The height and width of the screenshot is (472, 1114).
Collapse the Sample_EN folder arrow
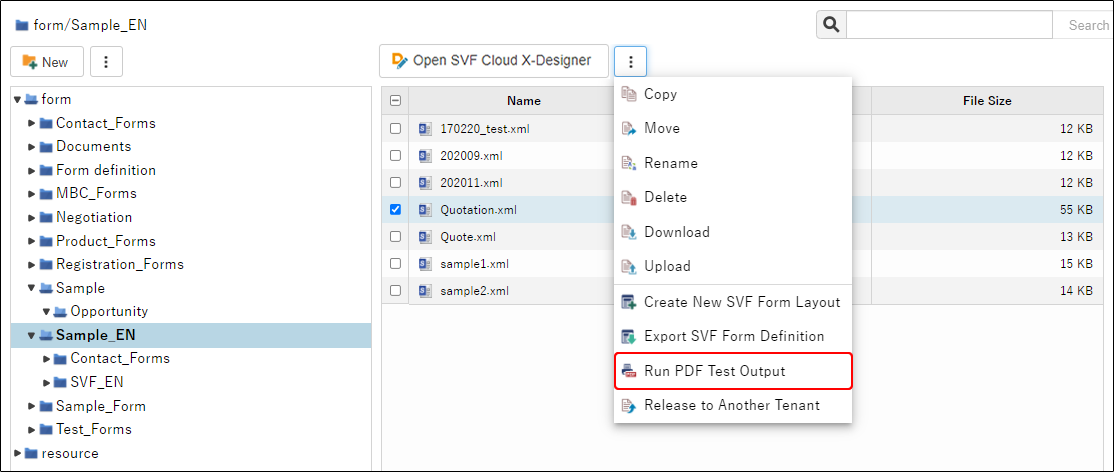[32, 336]
